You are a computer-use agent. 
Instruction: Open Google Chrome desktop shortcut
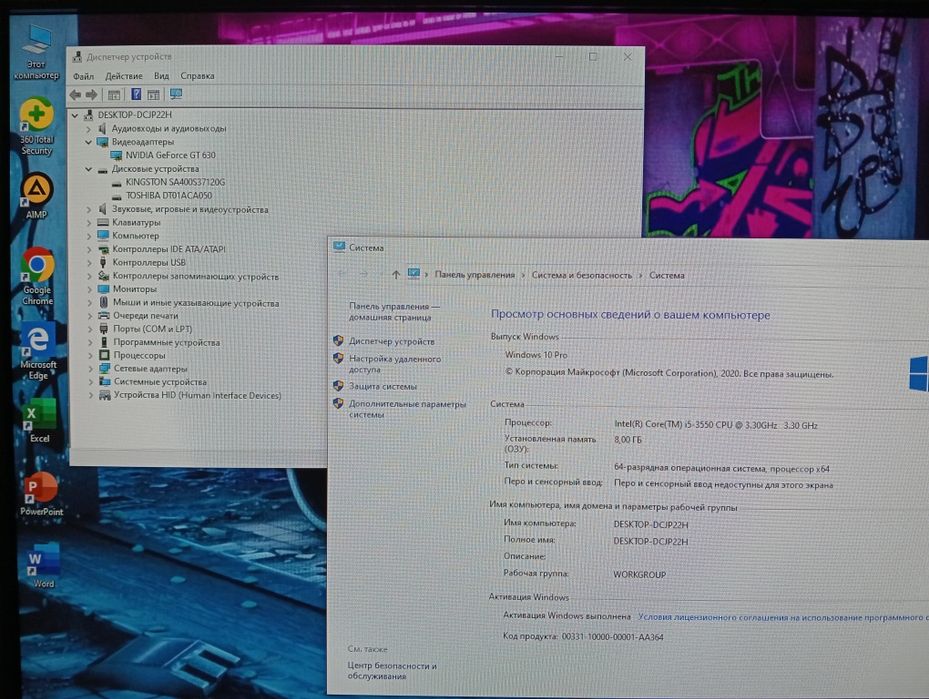(37, 276)
